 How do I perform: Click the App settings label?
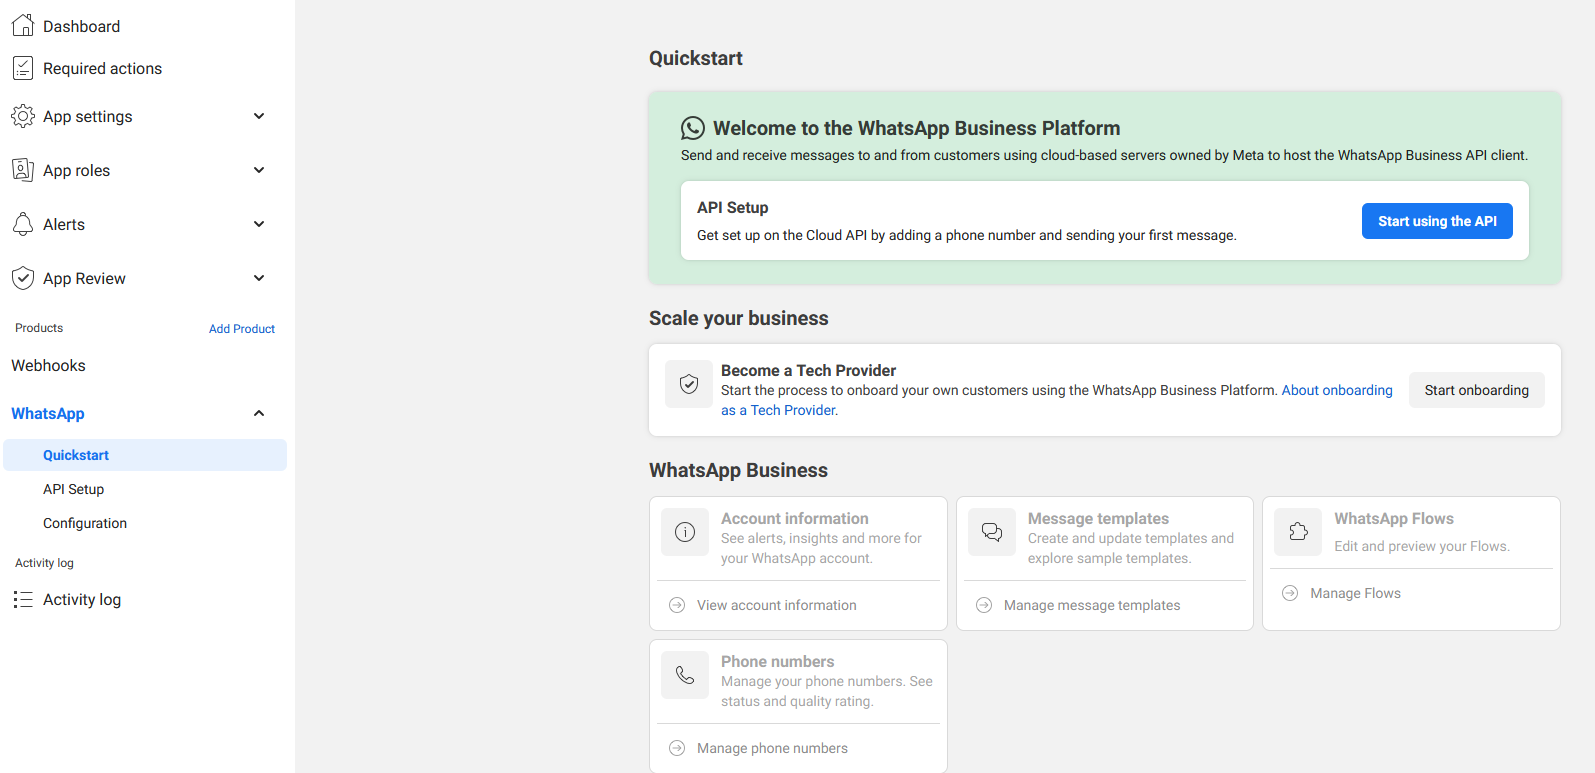(x=87, y=116)
